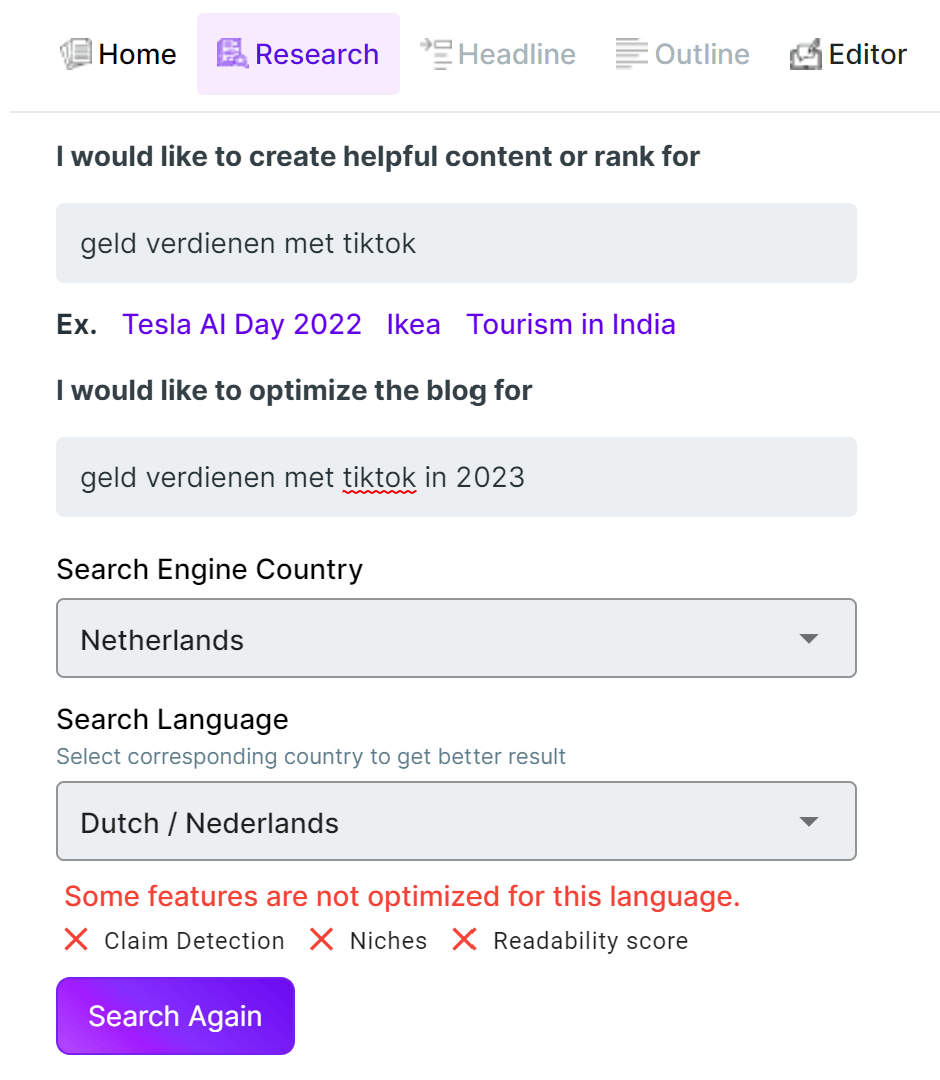
Task: Click the red X beside Claim Detection
Action: [76, 940]
